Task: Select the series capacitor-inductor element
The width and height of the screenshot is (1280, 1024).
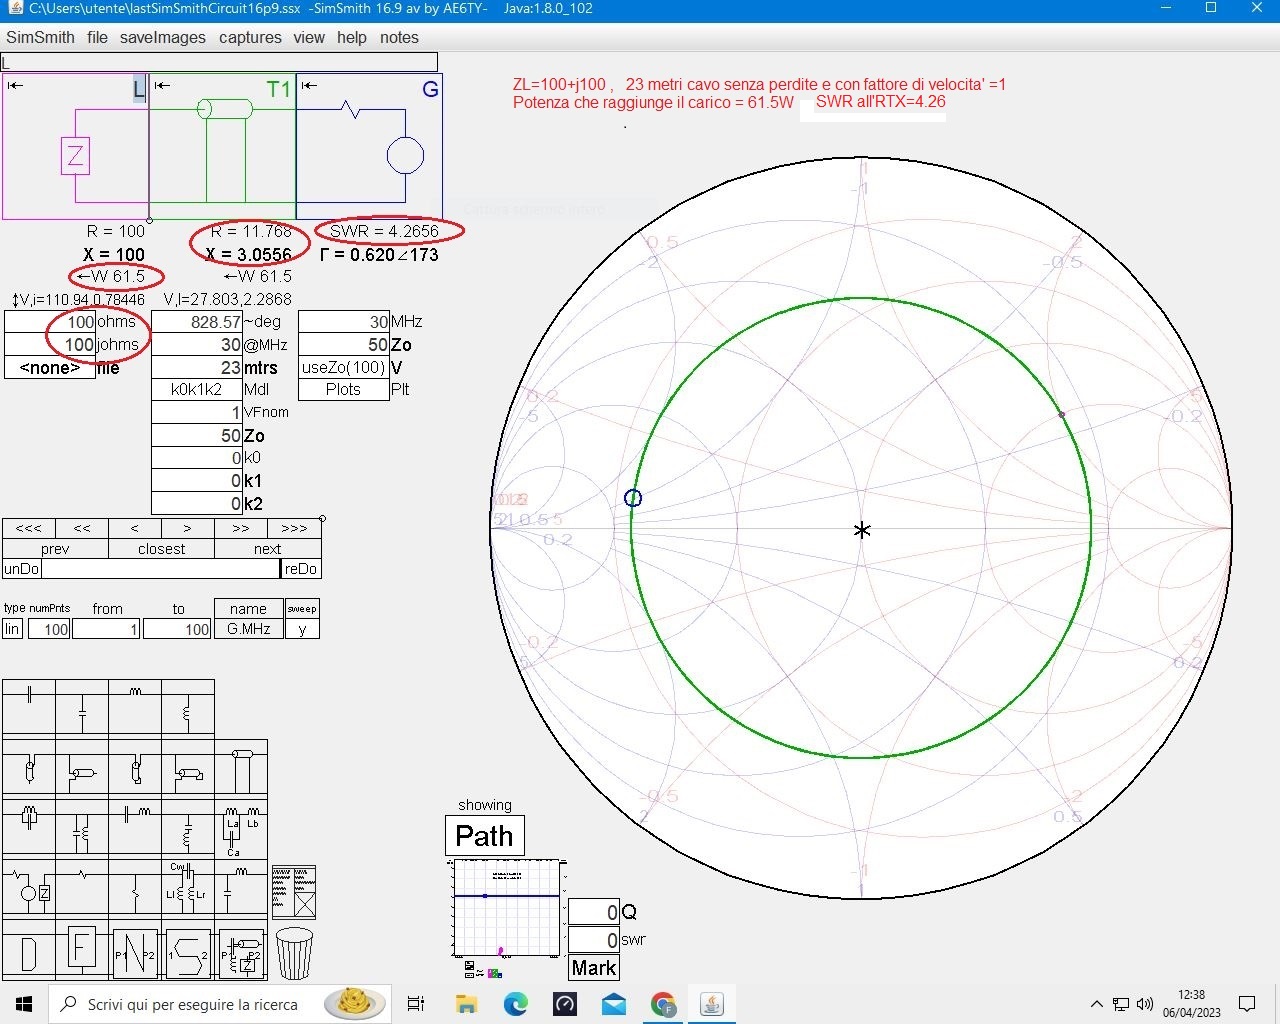Action: 135,827
